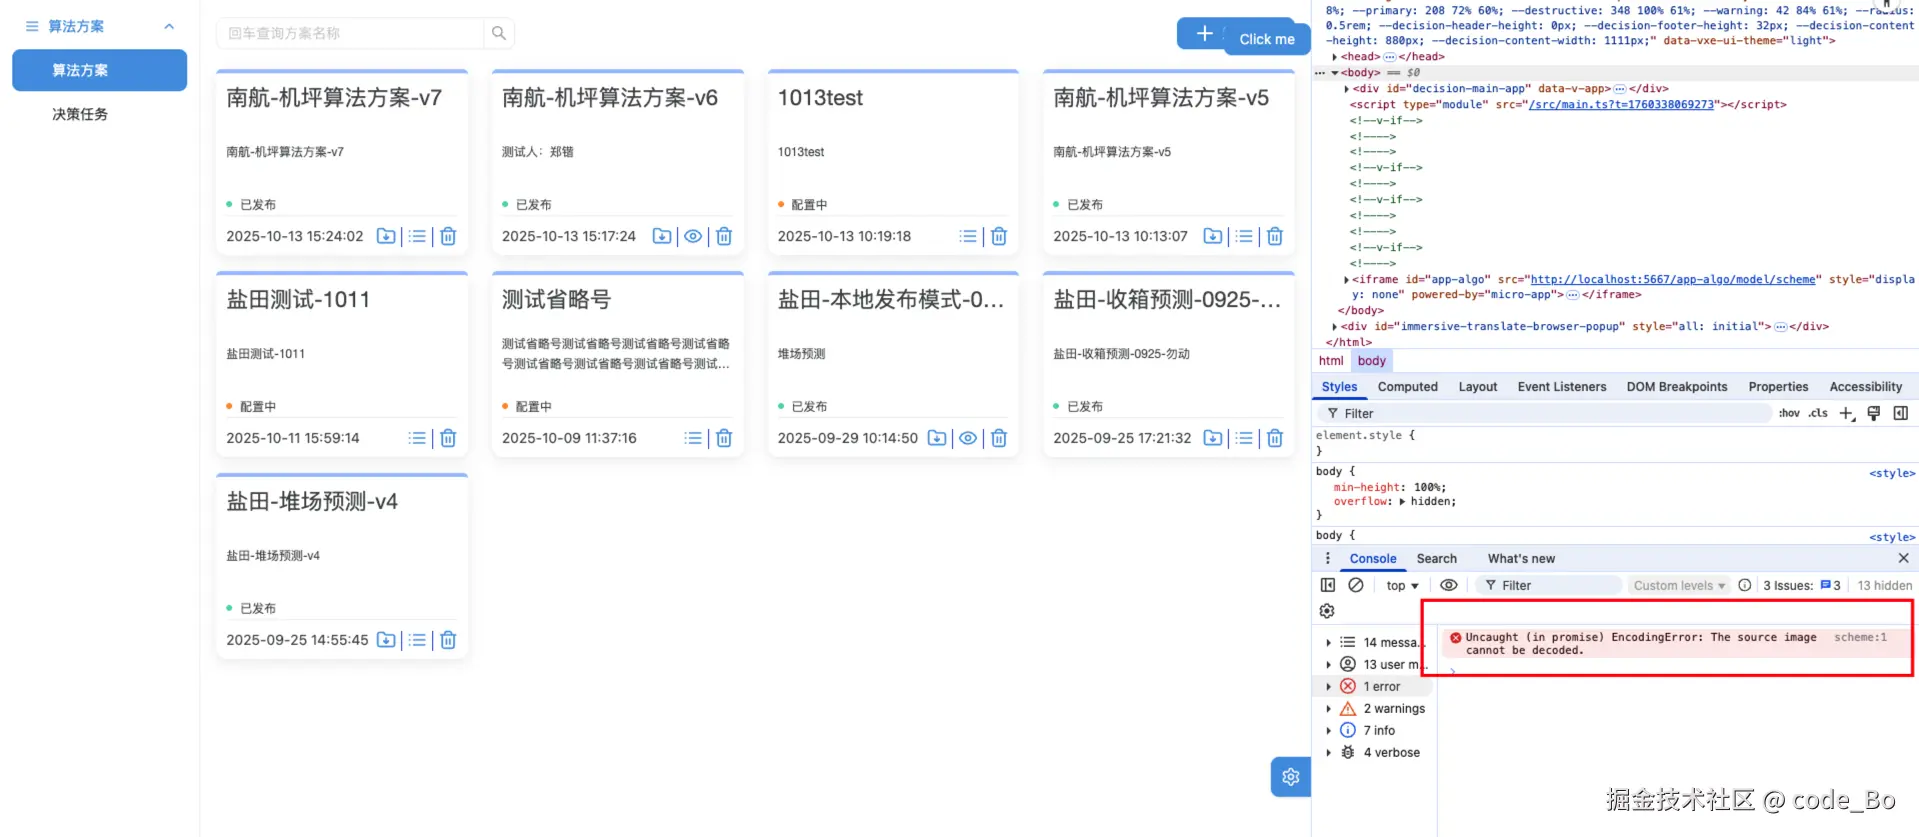Image resolution: width=1919 pixels, height=837 pixels.
Task: Toggle the console sidebar panel icon
Action: 1328,585
